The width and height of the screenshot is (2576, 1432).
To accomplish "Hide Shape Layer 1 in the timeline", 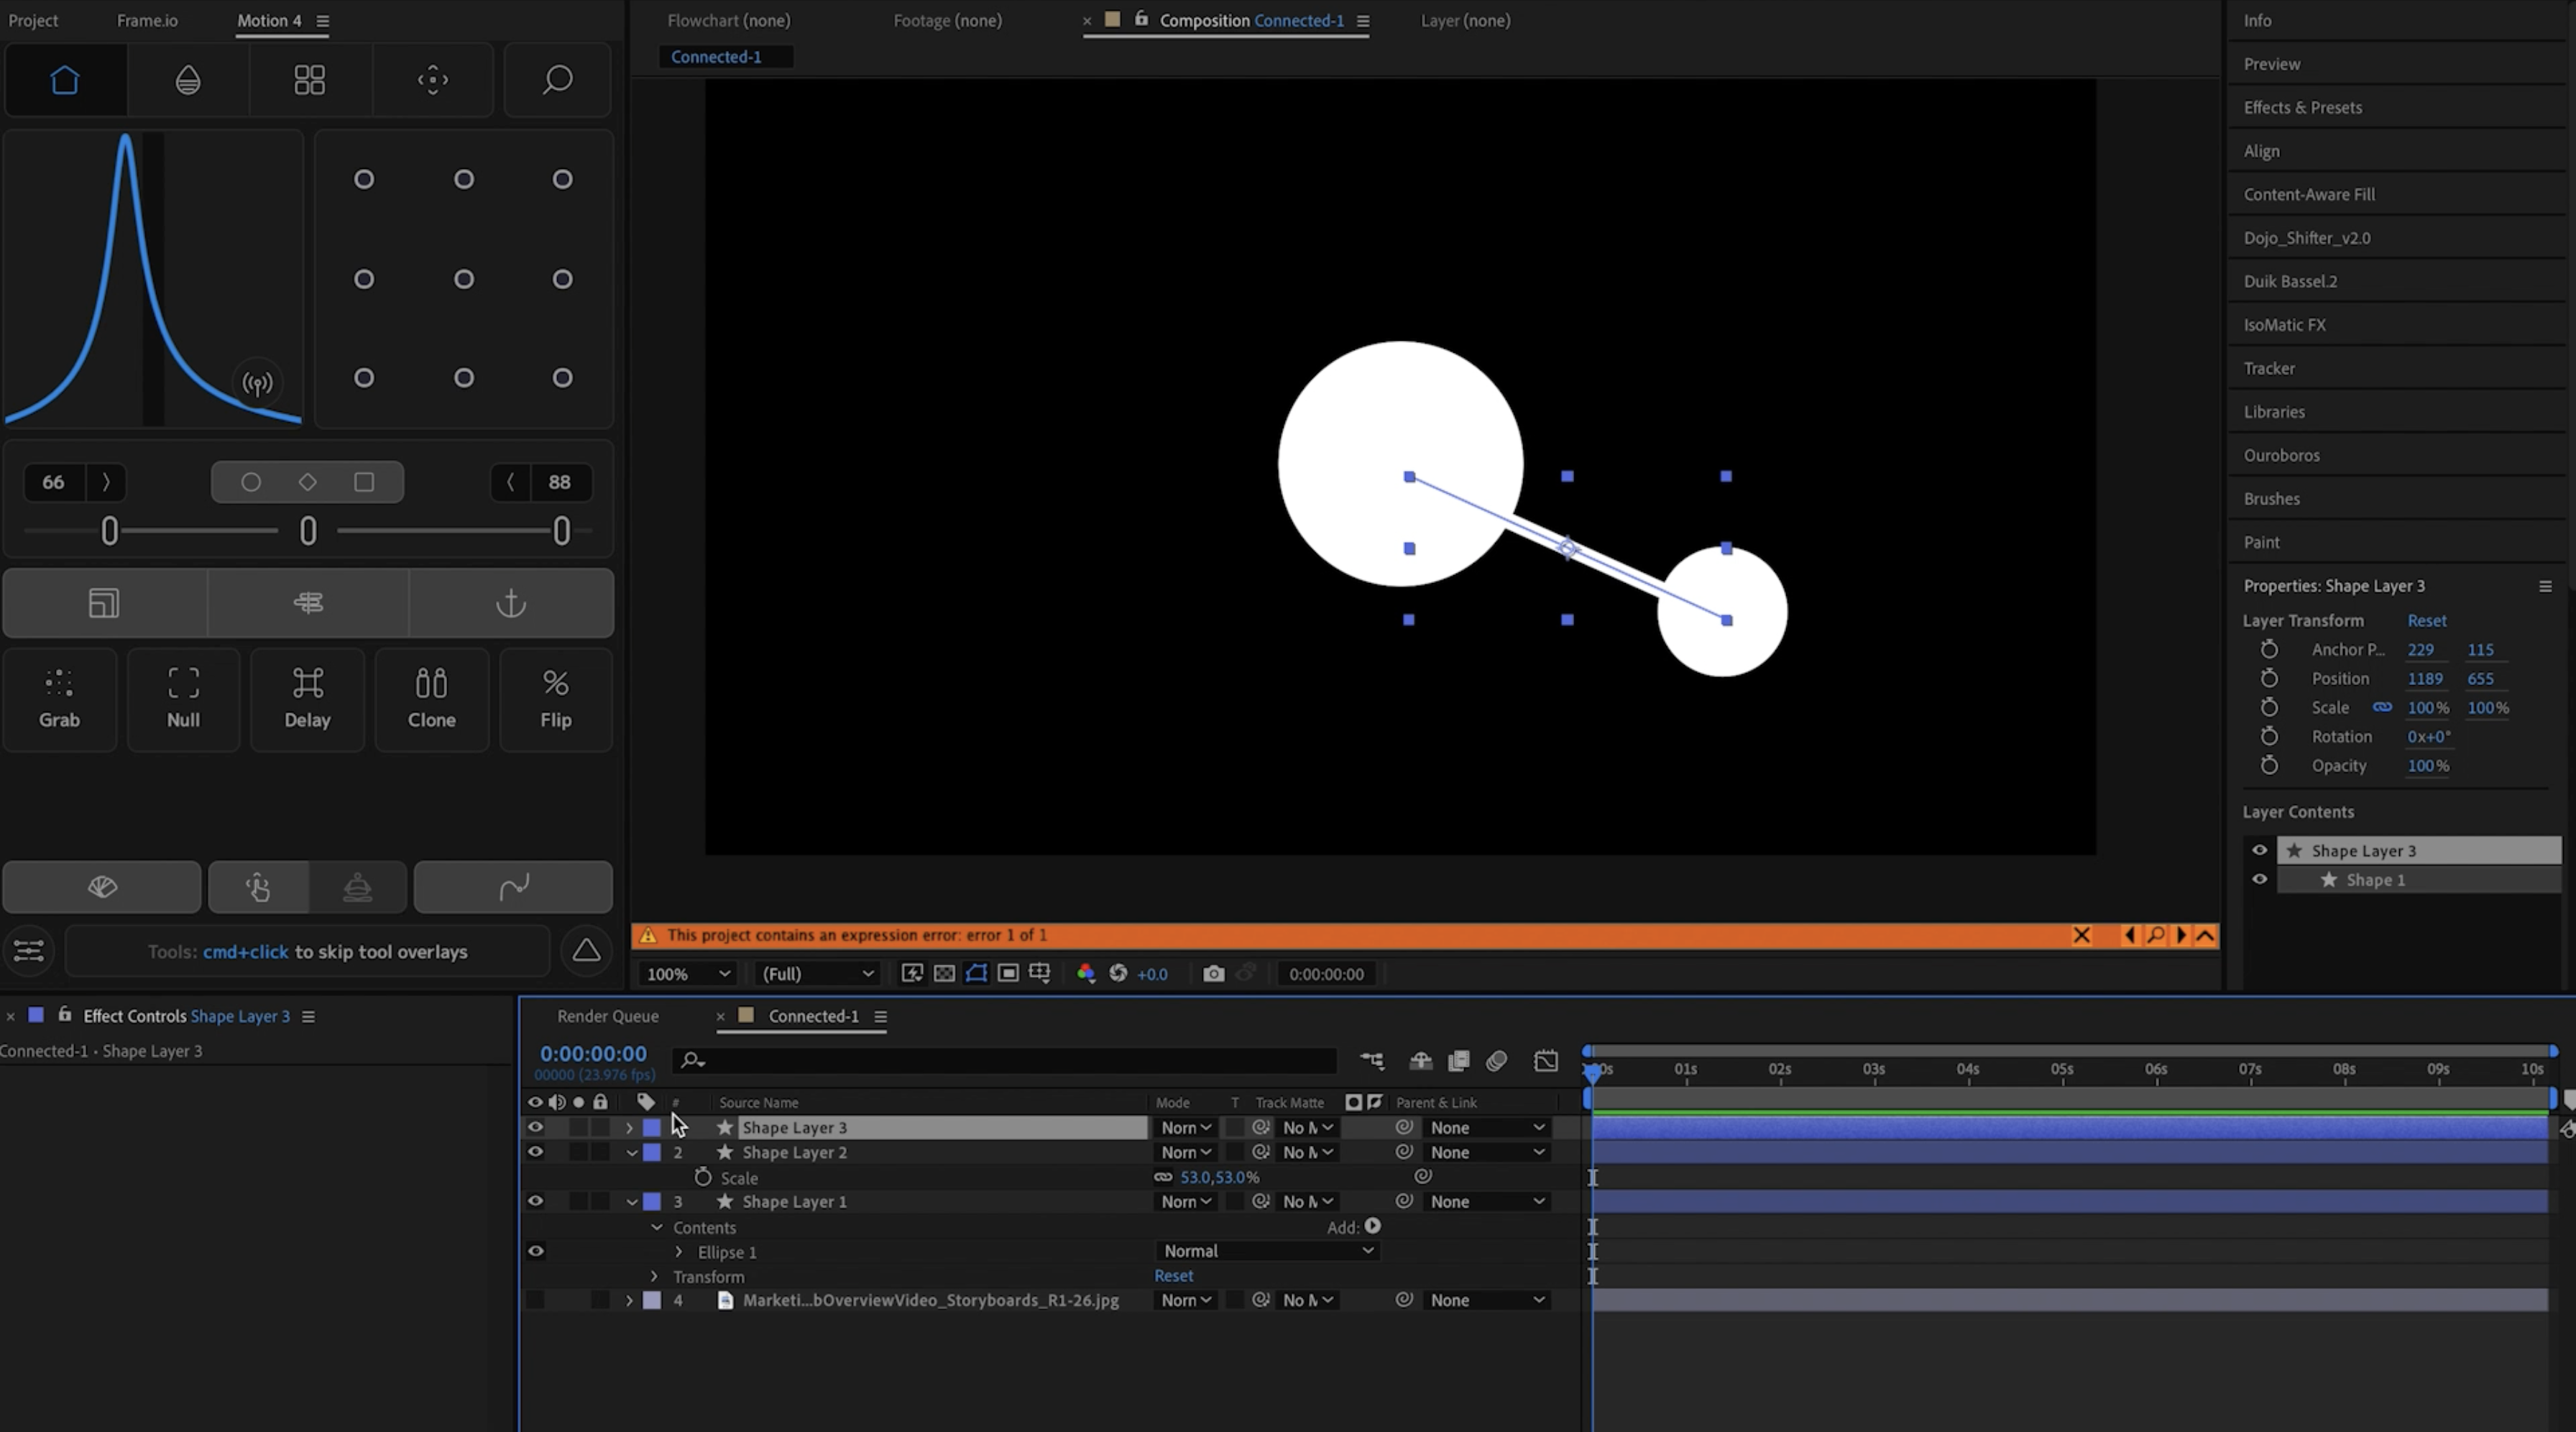I will 536,1201.
